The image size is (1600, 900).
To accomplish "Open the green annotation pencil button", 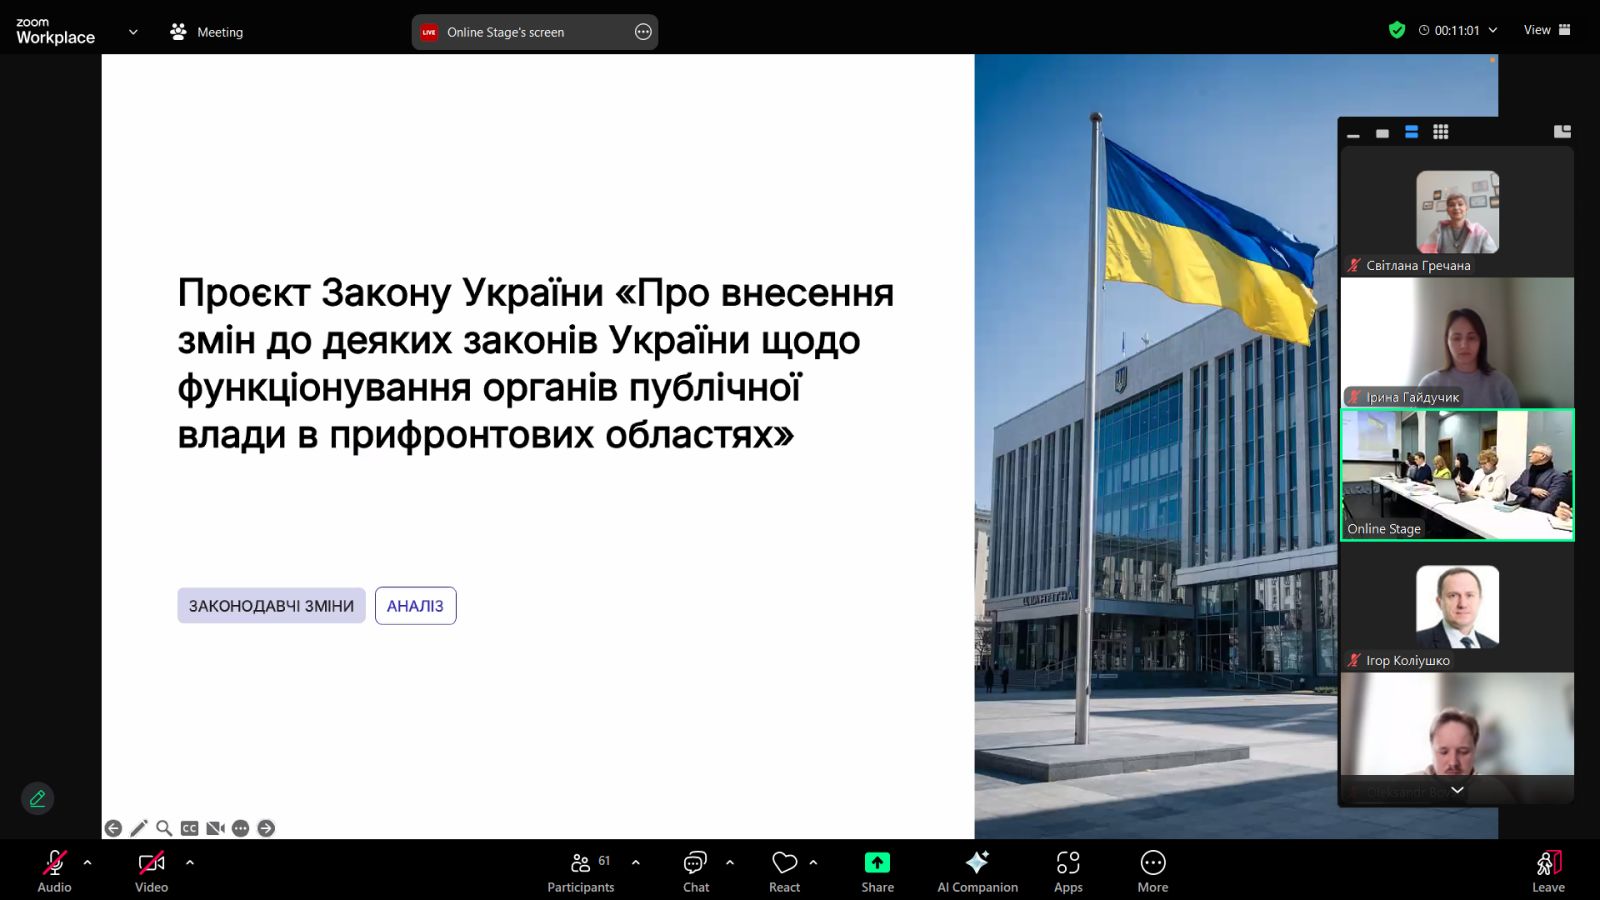I will coord(37,798).
